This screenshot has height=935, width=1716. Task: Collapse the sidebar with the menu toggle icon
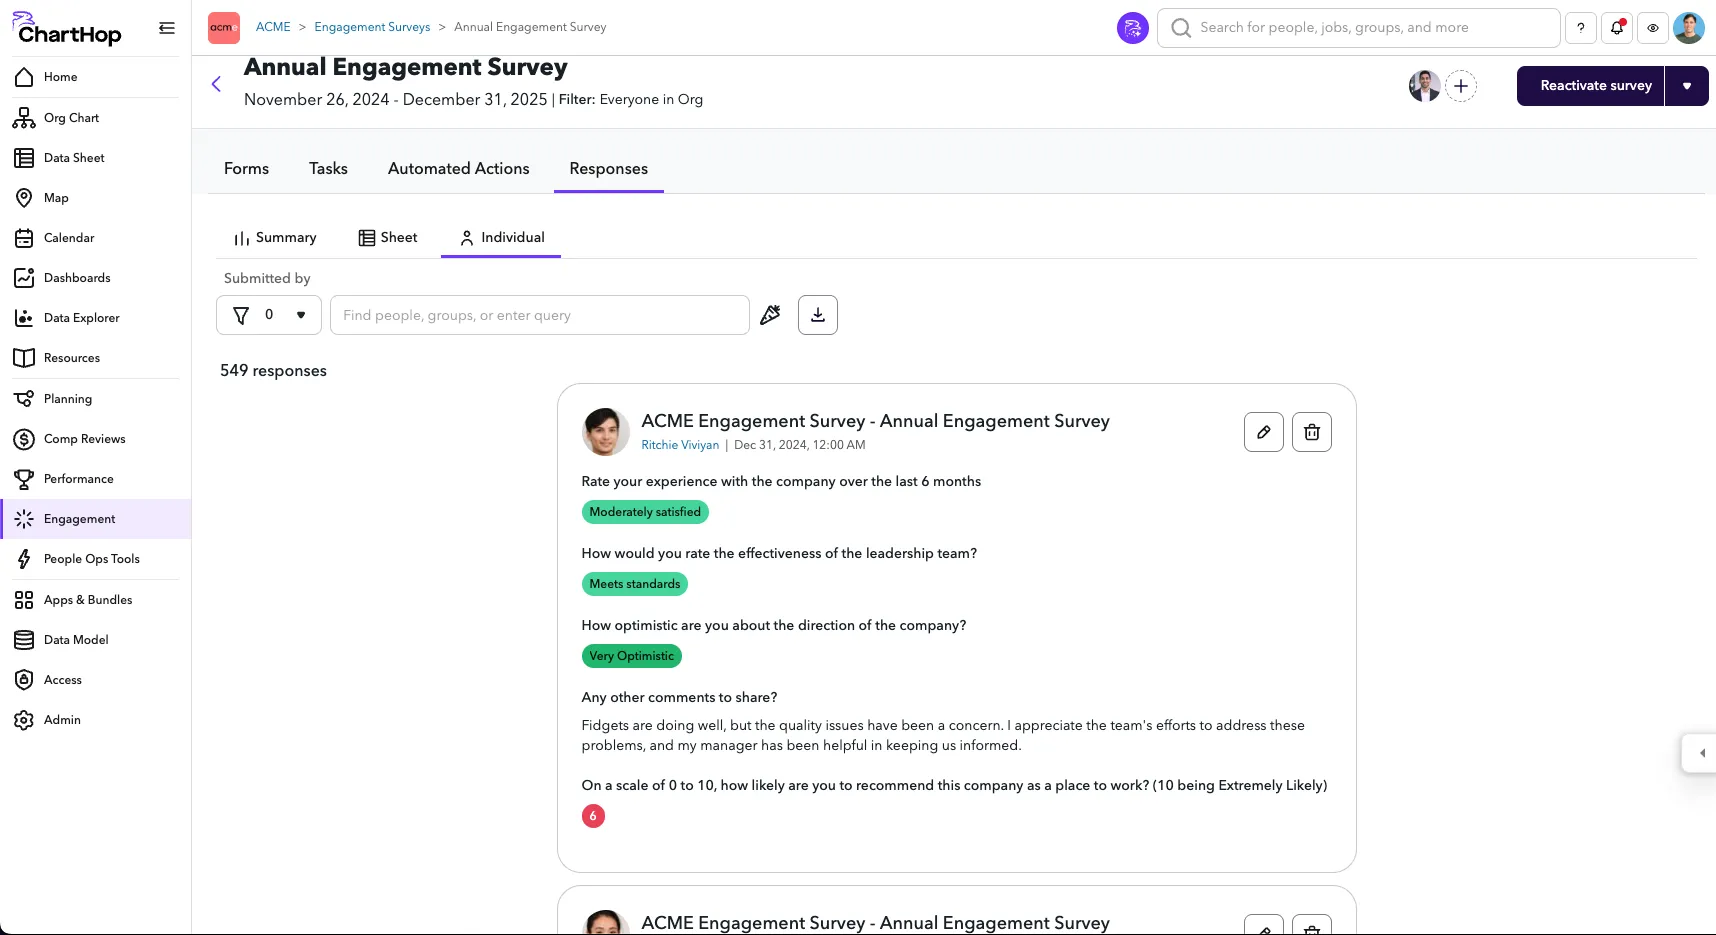tap(167, 28)
